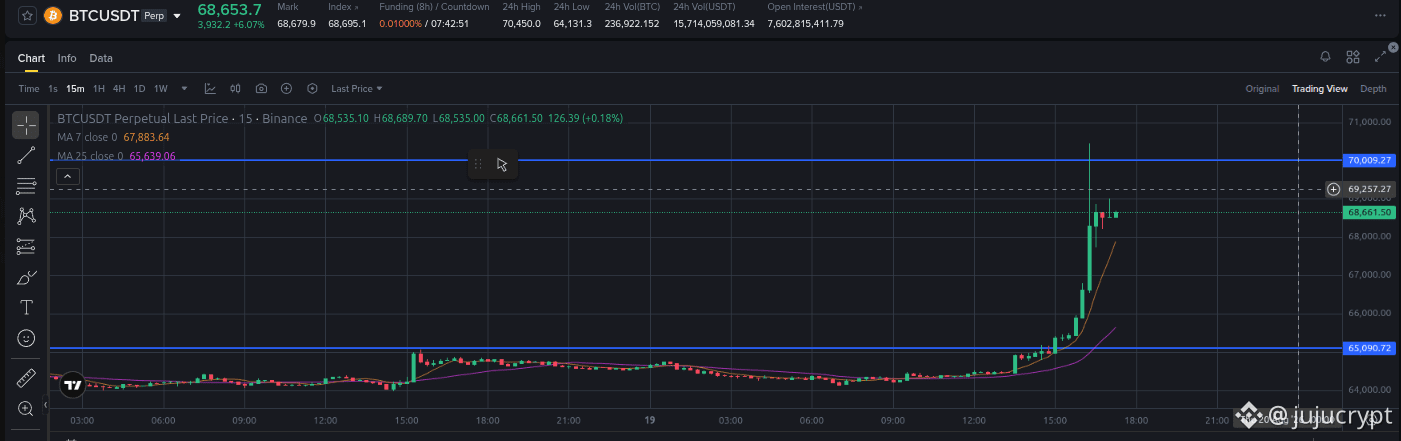Viewport: 1401px width, 441px height.
Task: Switch to the Chart tab
Action: (x=31, y=58)
